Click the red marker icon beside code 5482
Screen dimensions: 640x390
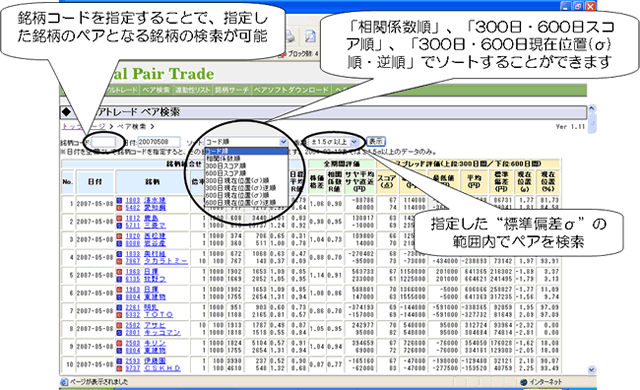coord(119,208)
